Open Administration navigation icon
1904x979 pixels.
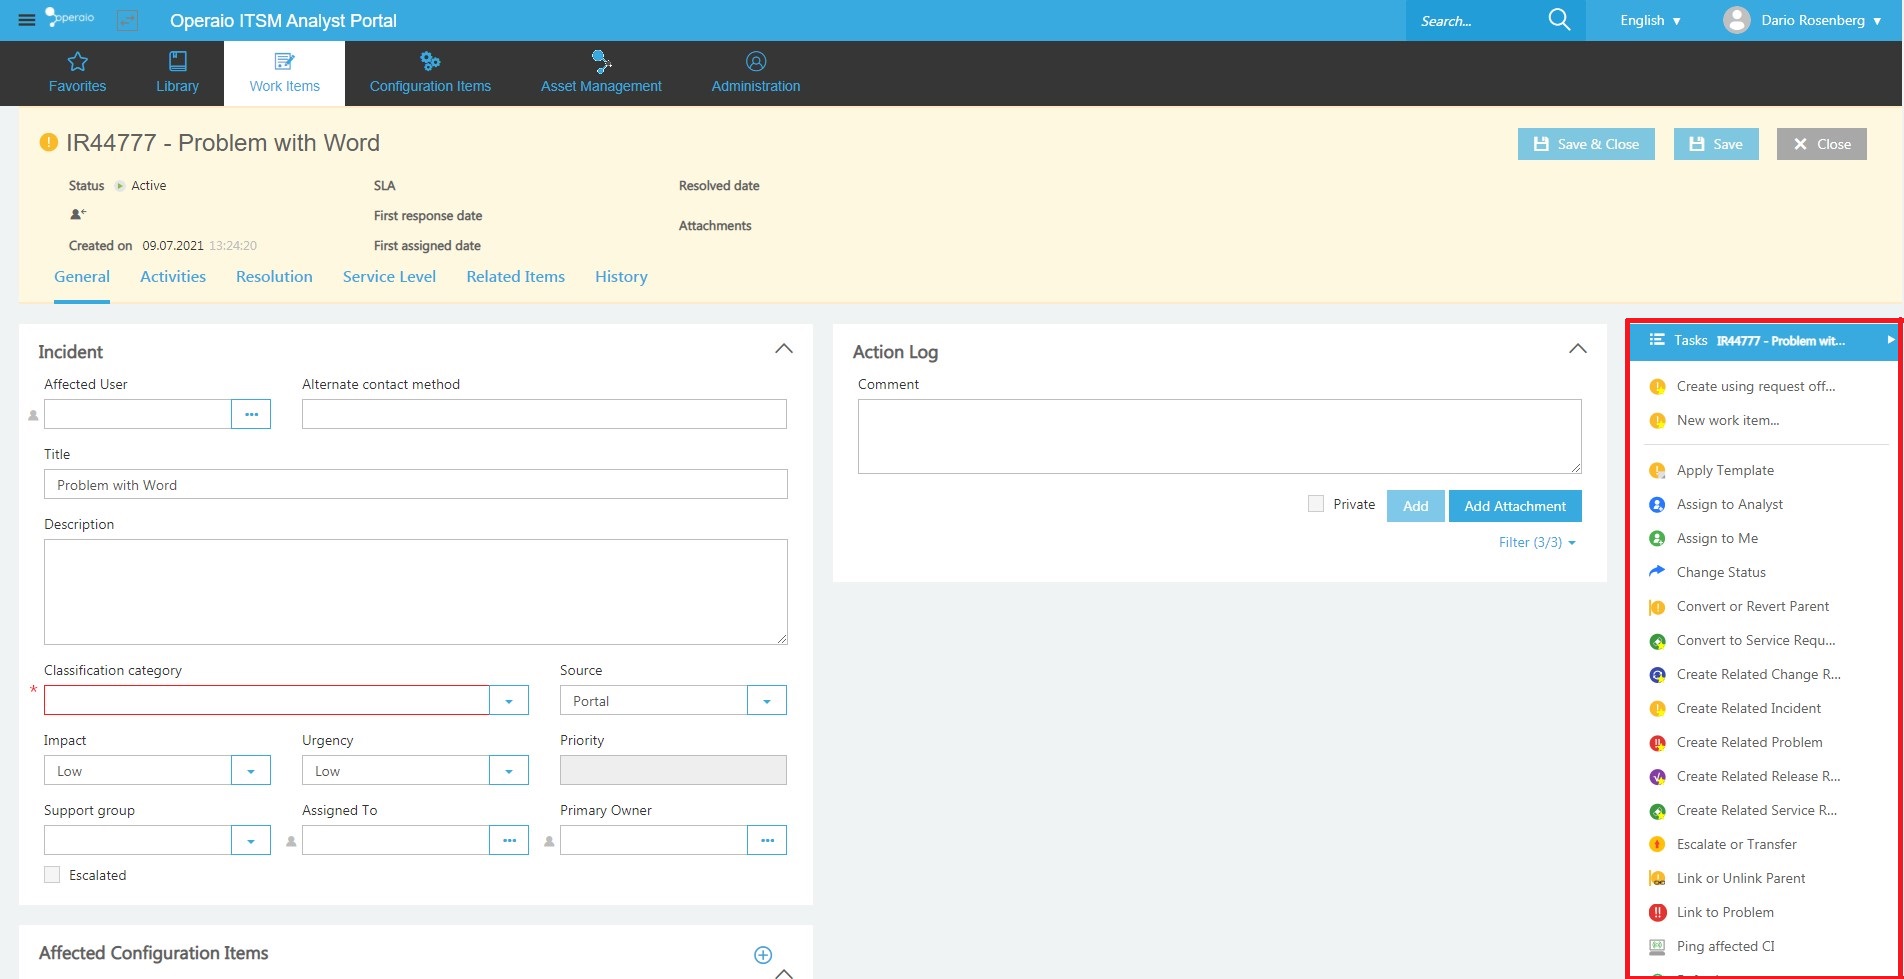point(756,62)
